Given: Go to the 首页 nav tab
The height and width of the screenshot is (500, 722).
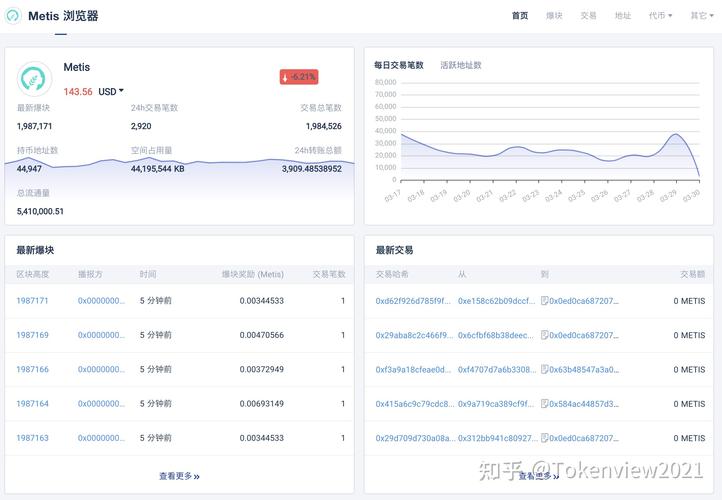Looking at the screenshot, I should point(520,16).
